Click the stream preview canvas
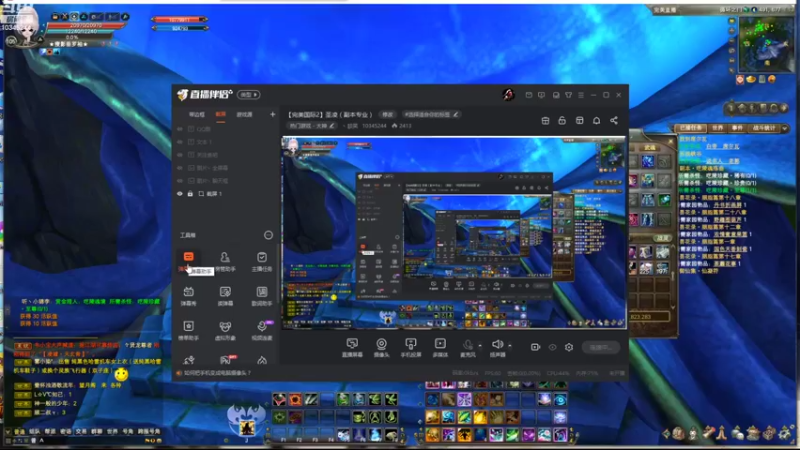The image size is (800, 450). [x=454, y=232]
